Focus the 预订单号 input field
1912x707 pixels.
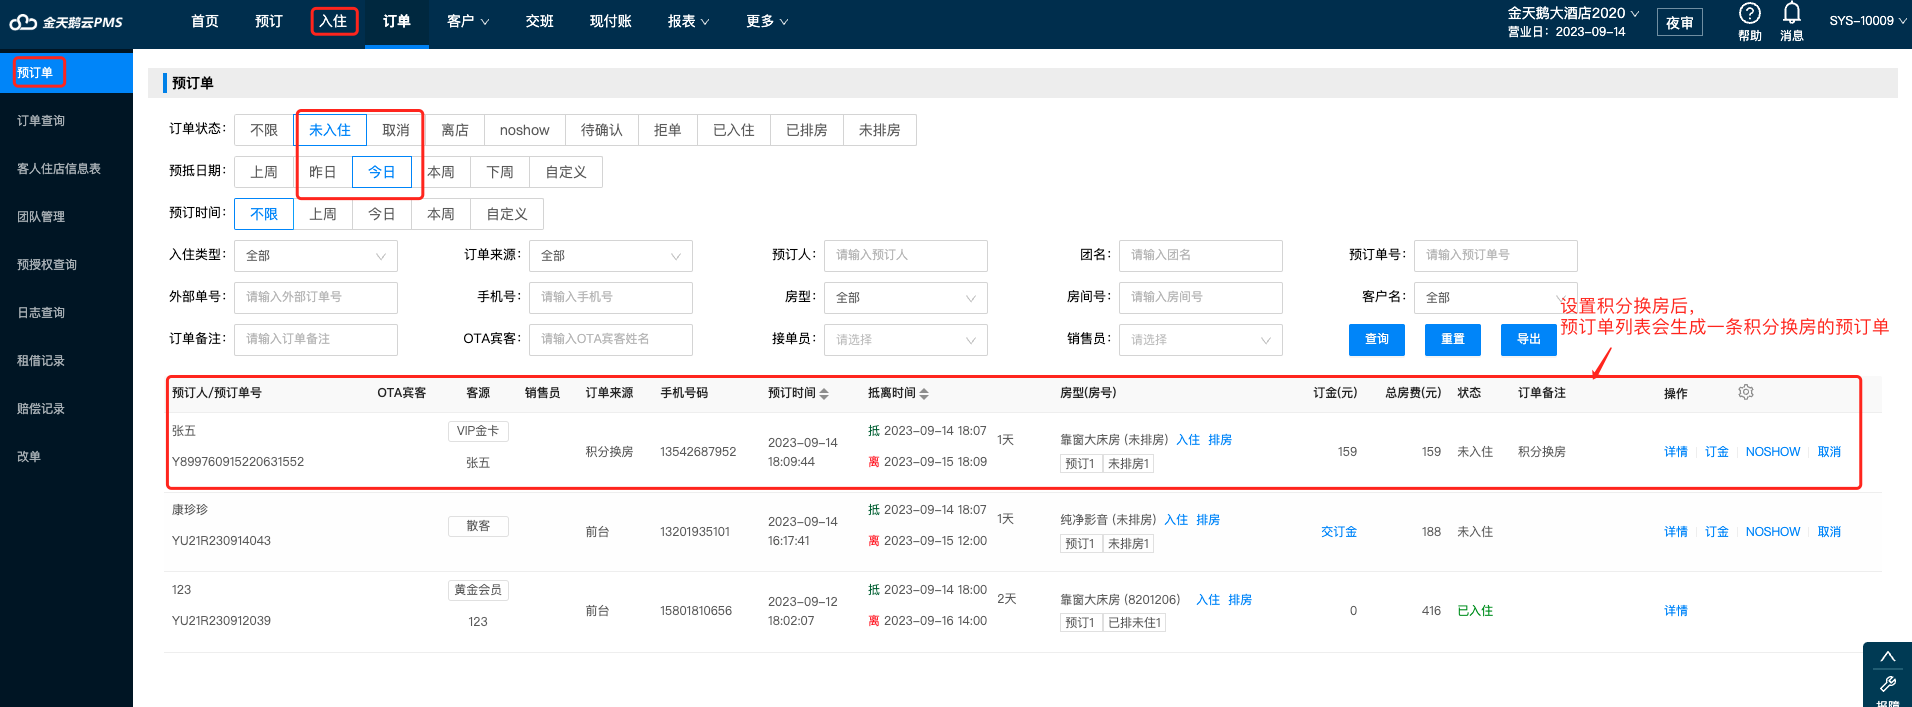pyautogui.click(x=1496, y=256)
